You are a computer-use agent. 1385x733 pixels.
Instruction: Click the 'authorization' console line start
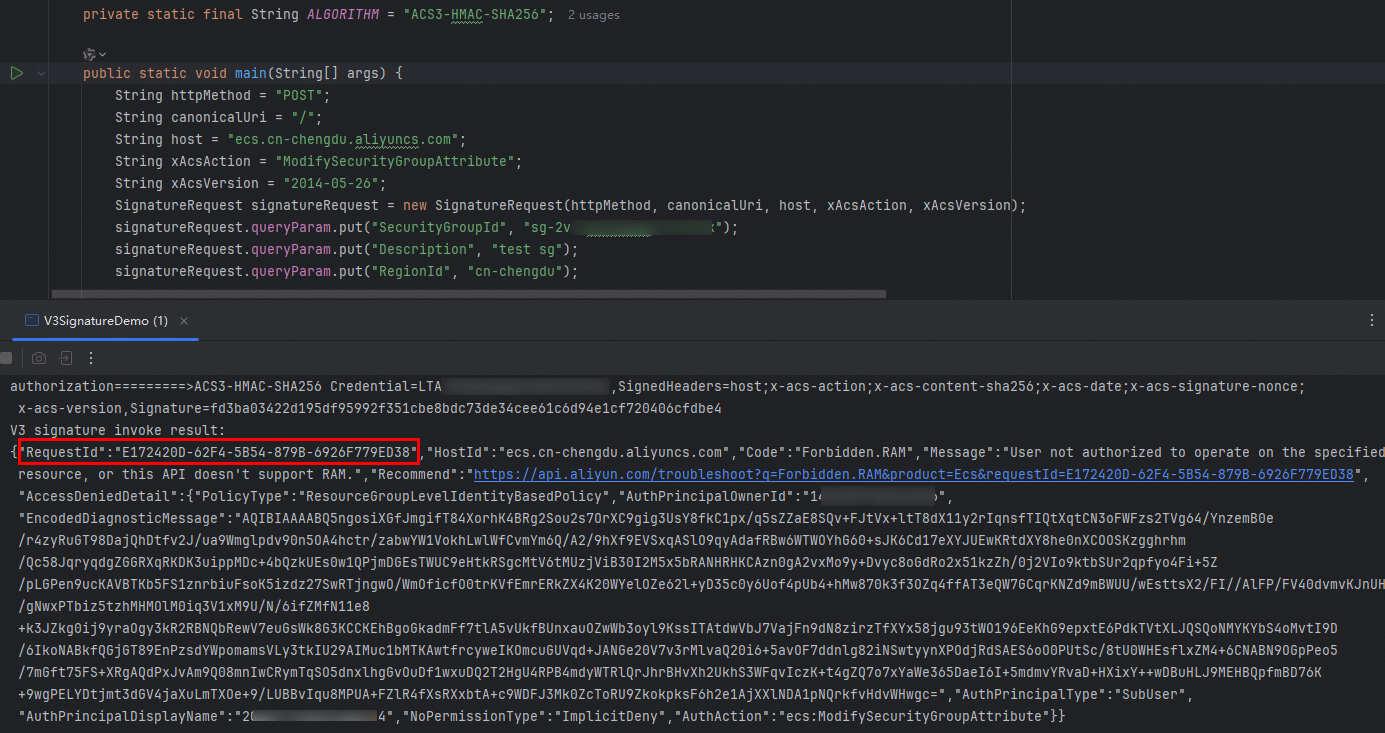(x=62, y=386)
